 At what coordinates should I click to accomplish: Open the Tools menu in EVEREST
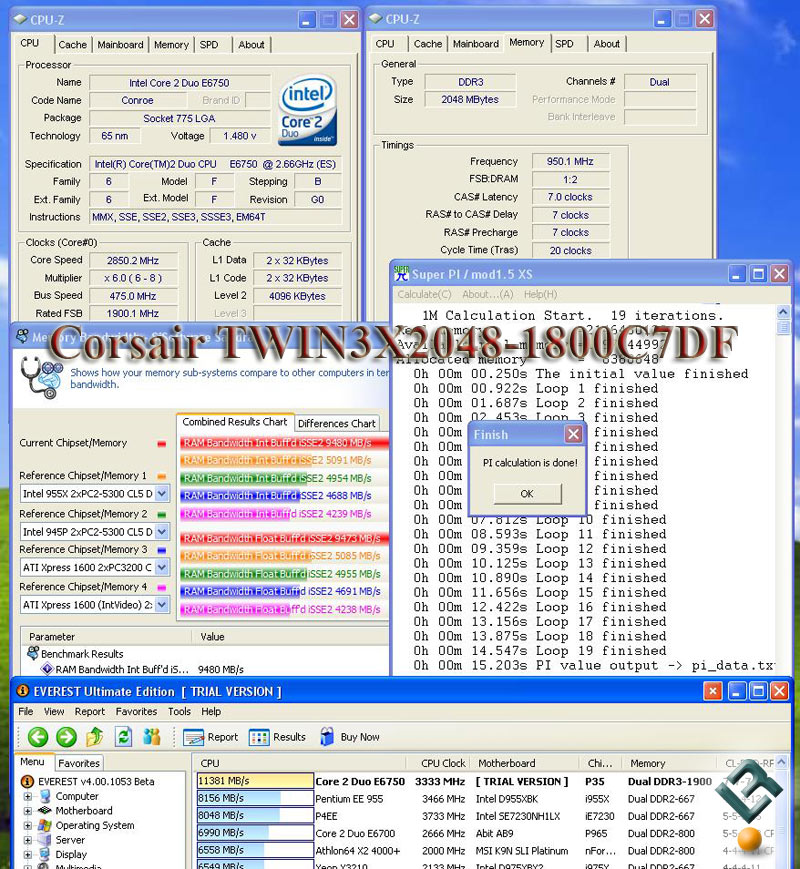[179, 711]
